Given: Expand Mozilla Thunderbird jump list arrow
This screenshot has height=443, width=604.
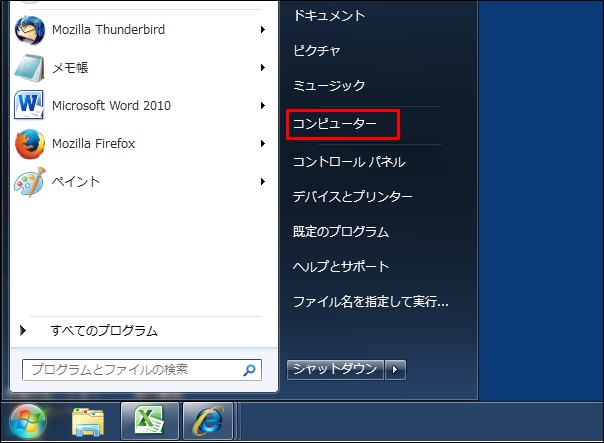Looking at the screenshot, I should [263, 30].
